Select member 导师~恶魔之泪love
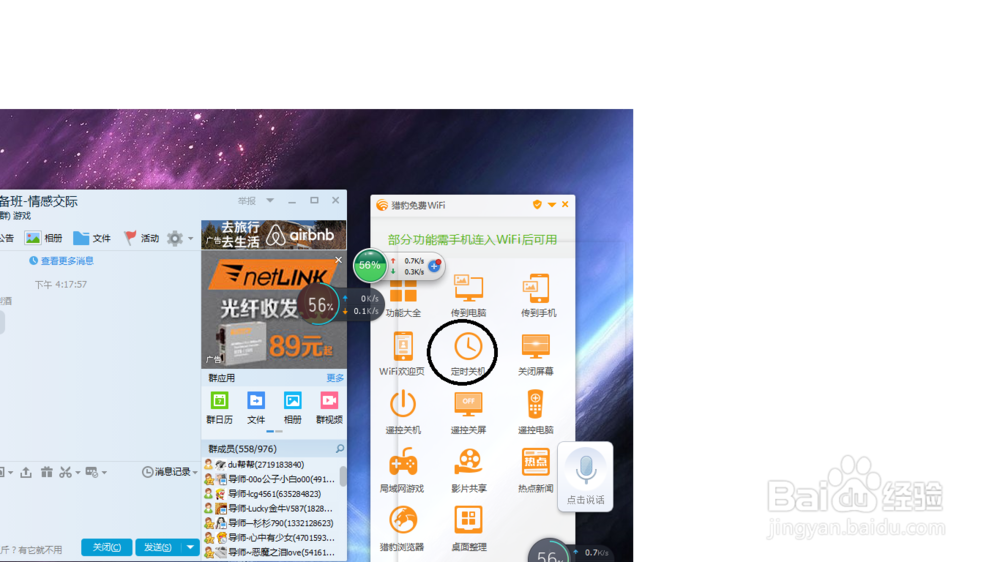This screenshot has height=562, width=1000. pyautogui.click(x=270, y=552)
